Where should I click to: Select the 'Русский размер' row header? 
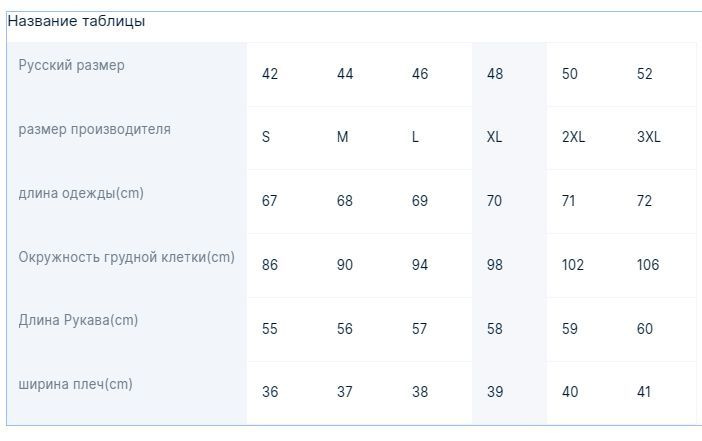pyautogui.click(x=71, y=65)
